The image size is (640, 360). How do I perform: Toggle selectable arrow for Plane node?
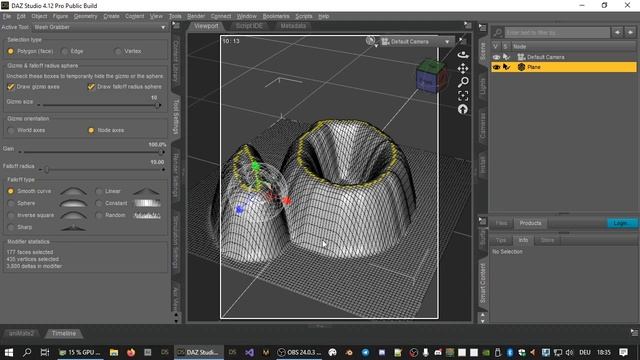pyautogui.click(x=507, y=67)
